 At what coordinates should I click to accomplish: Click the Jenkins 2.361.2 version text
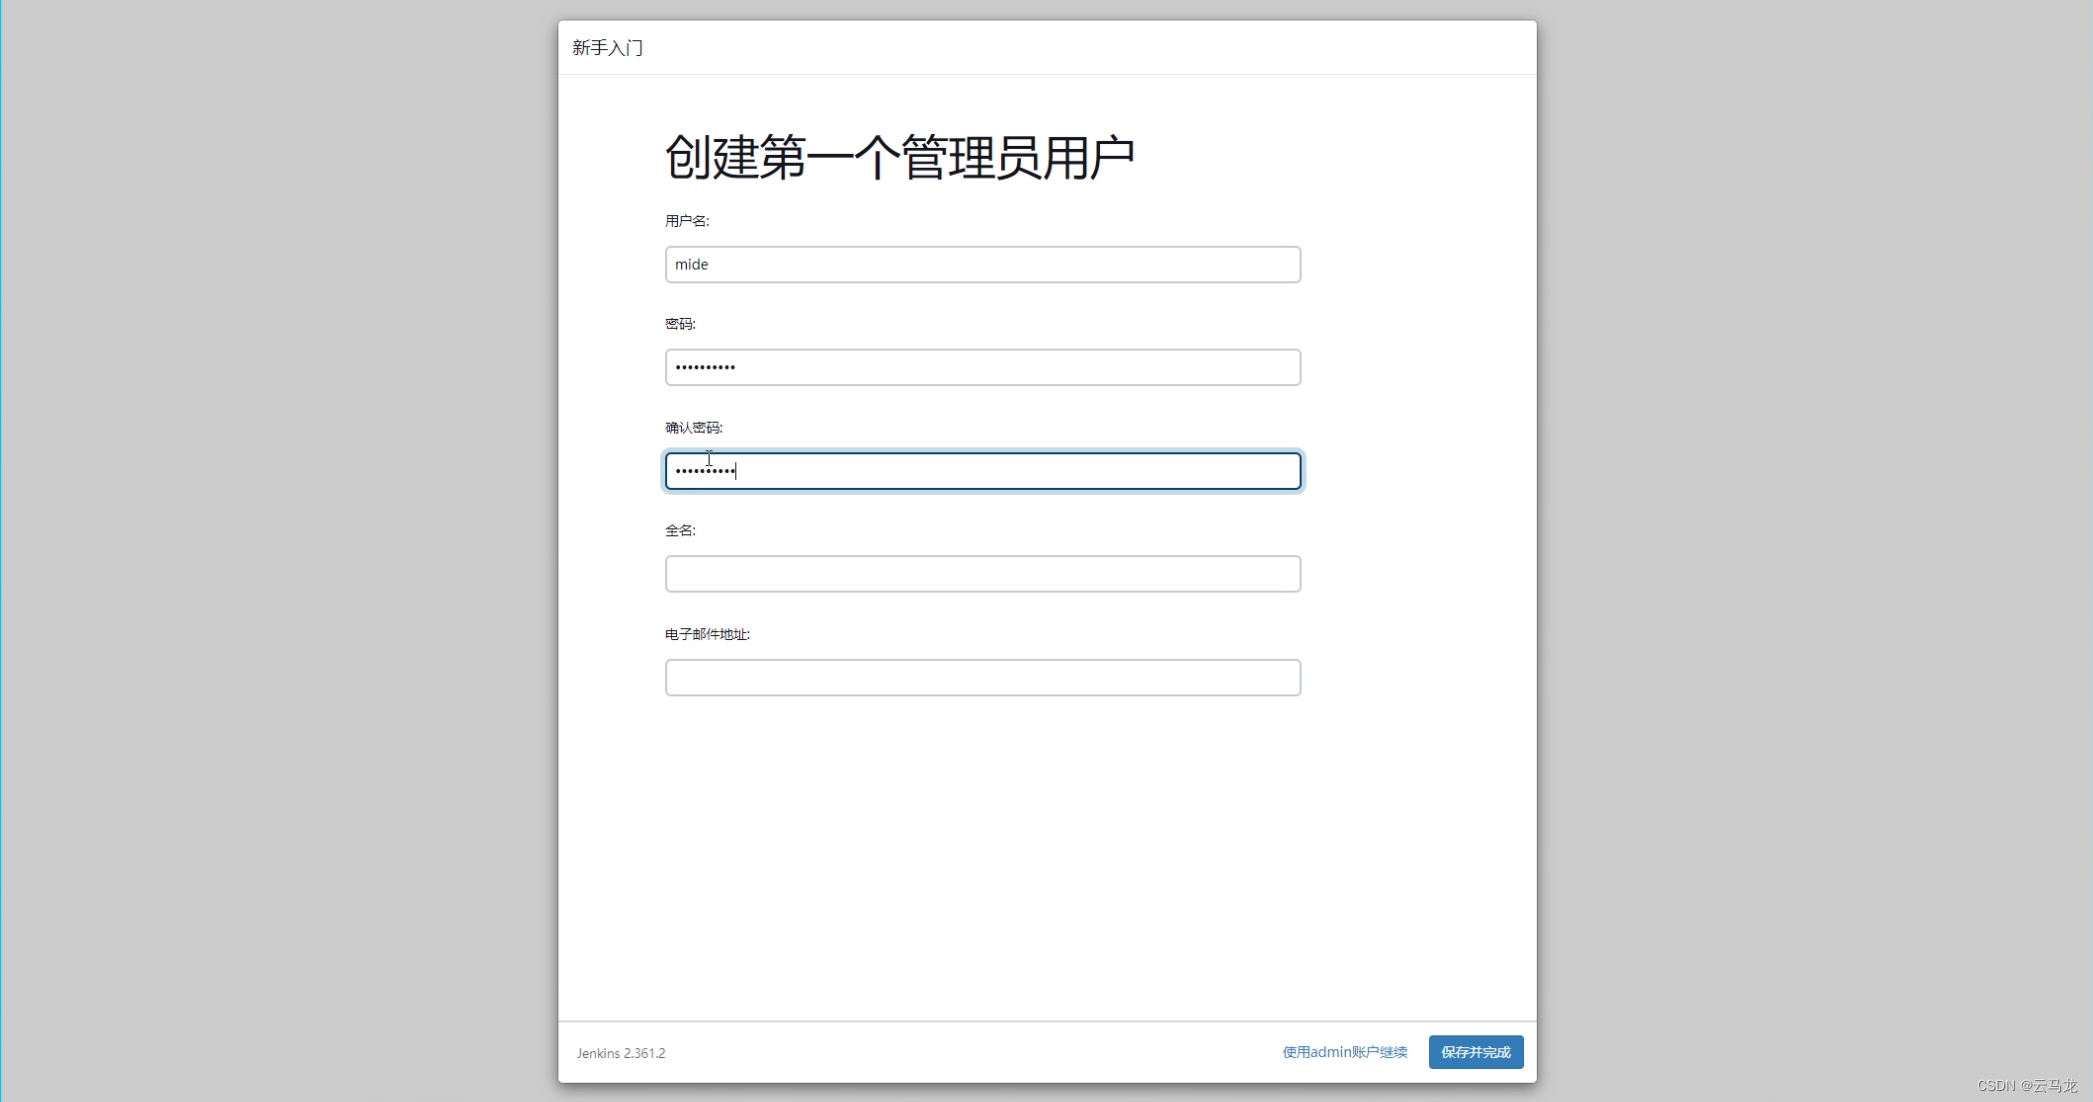click(x=621, y=1053)
